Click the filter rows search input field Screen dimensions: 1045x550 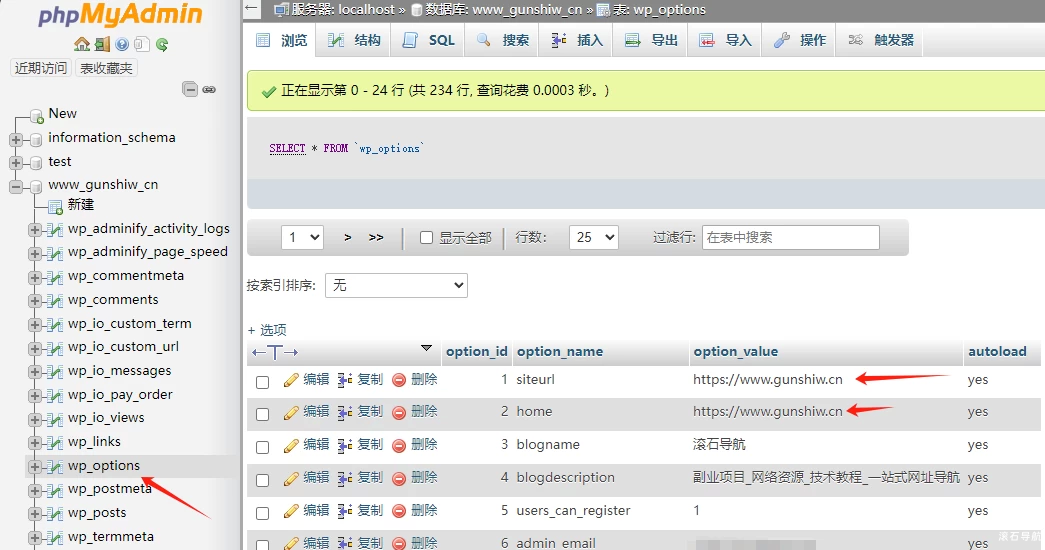pos(790,237)
